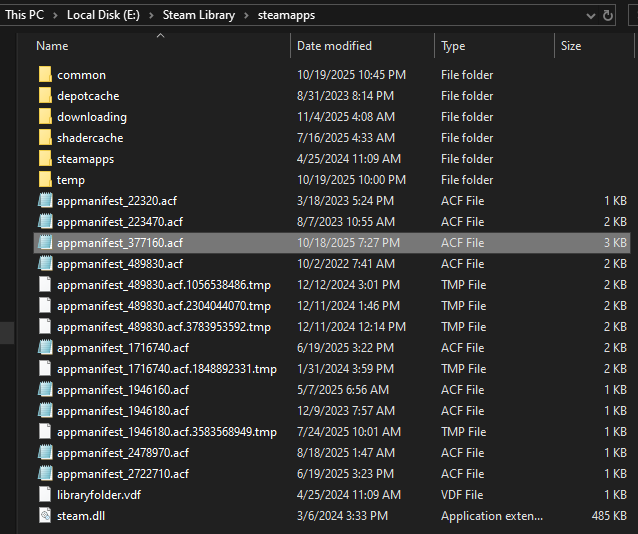This screenshot has height=534, width=638.
Task: Click steamapps in the address bar
Action: coord(286,15)
